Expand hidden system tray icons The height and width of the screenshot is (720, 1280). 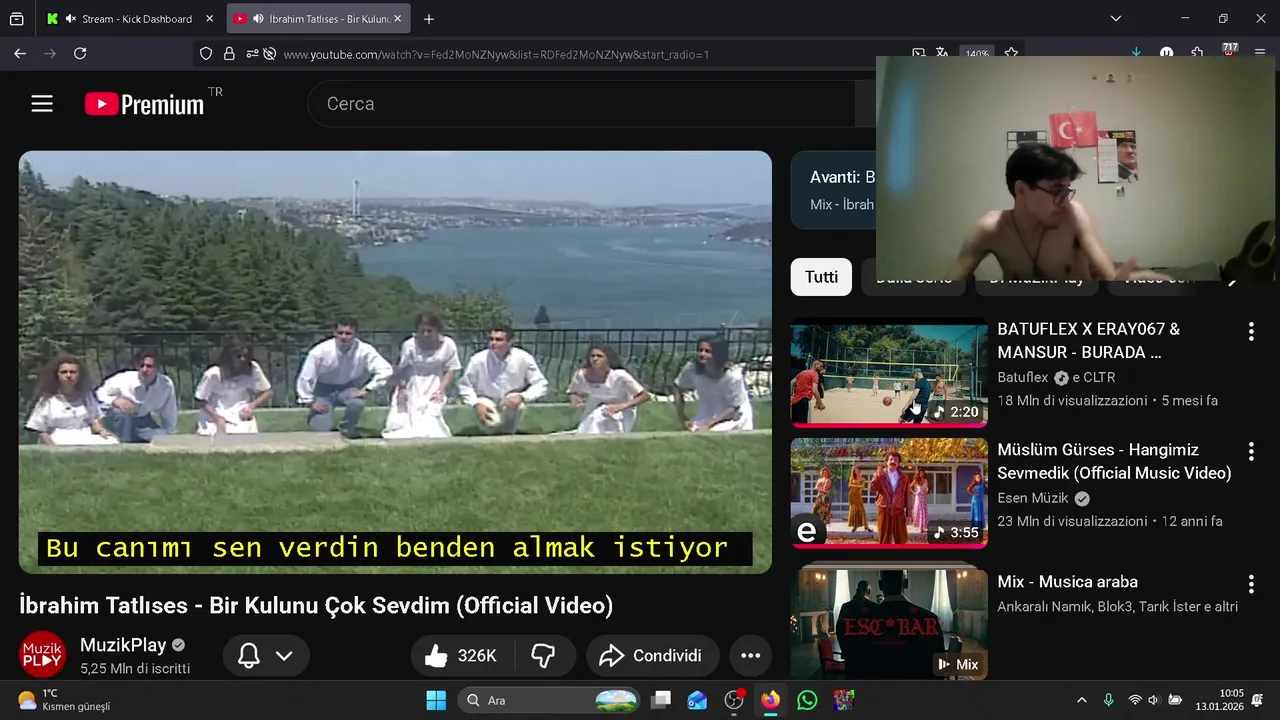click(1081, 700)
